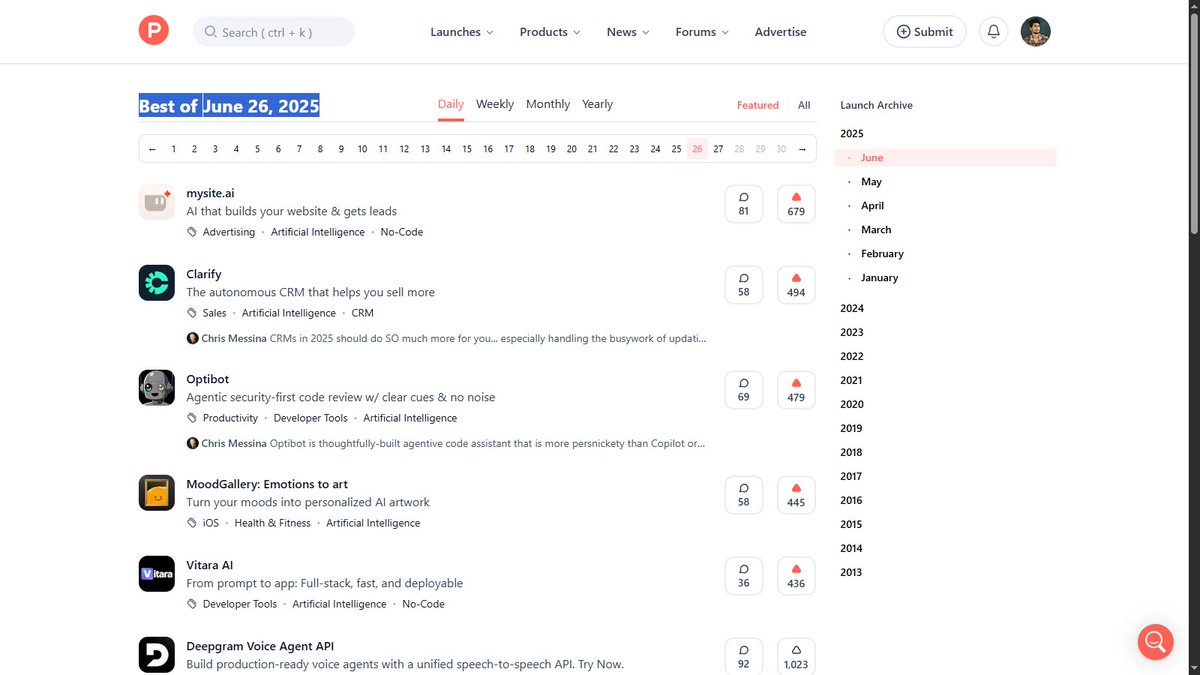Image resolution: width=1200 pixels, height=675 pixels.
Task: Open MoodGallery comments showing 58
Action: [744, 494]
